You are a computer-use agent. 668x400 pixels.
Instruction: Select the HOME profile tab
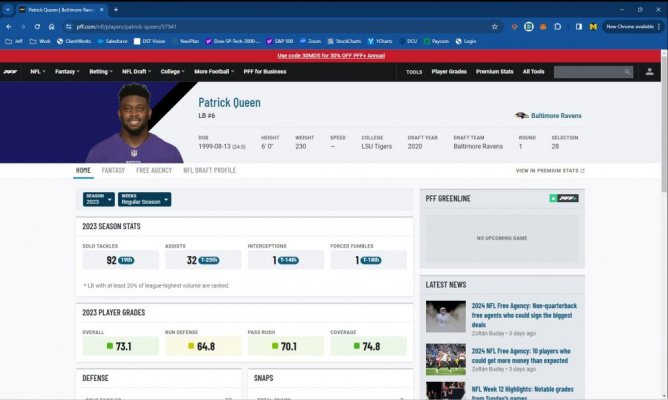point(83,170)
